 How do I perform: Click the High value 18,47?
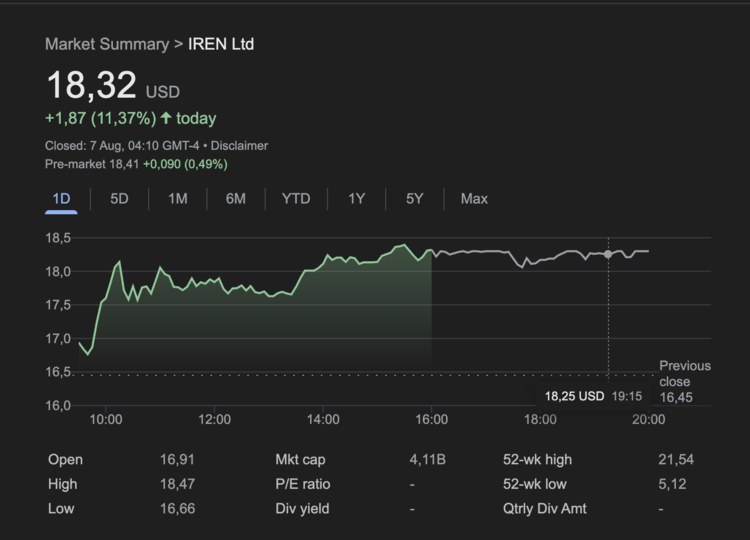pos(177,484)
